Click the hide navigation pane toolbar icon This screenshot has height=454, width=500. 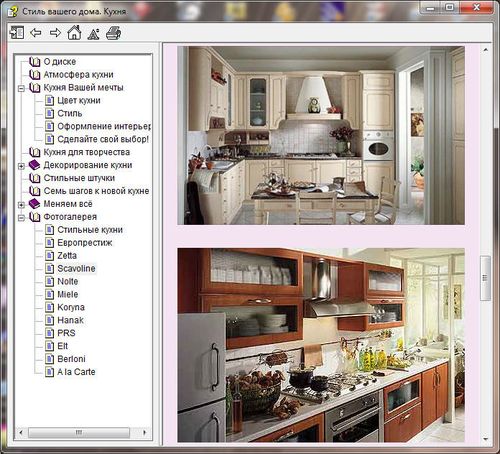[17, 33]
